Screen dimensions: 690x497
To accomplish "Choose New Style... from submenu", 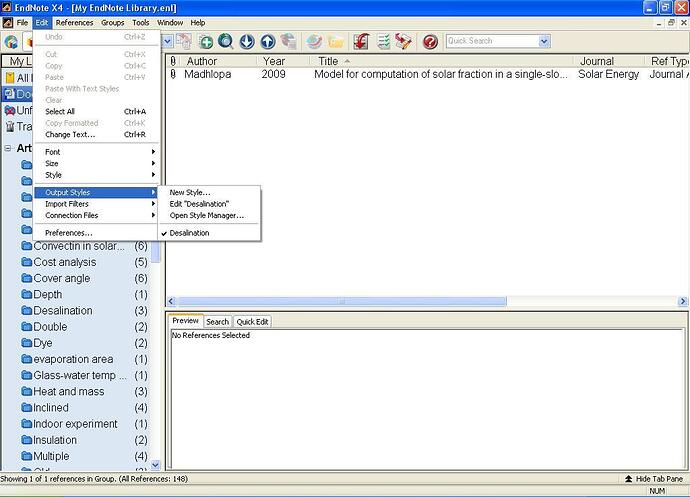I will click(x=209, y=192).
